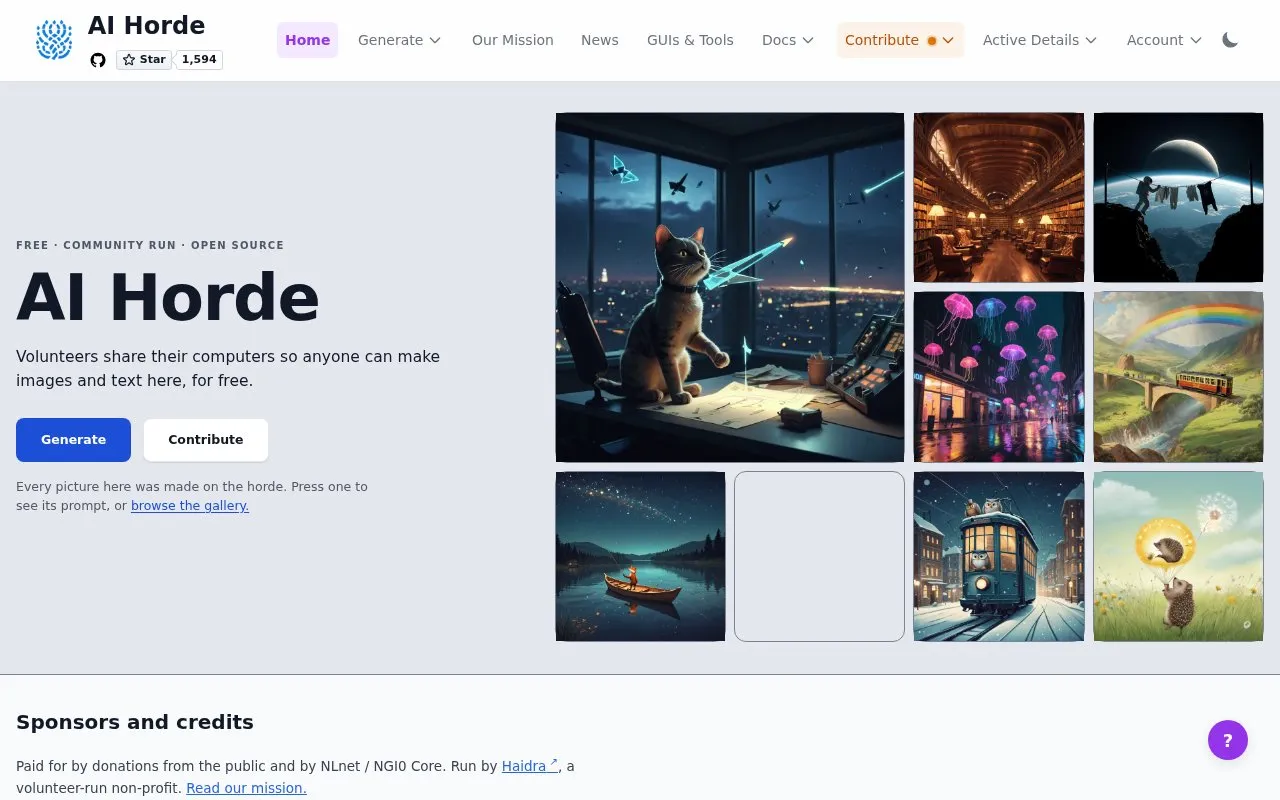Open the rainbow bridge tram image
Viewport: 1280px width, 800px height.
(1178, 377)
